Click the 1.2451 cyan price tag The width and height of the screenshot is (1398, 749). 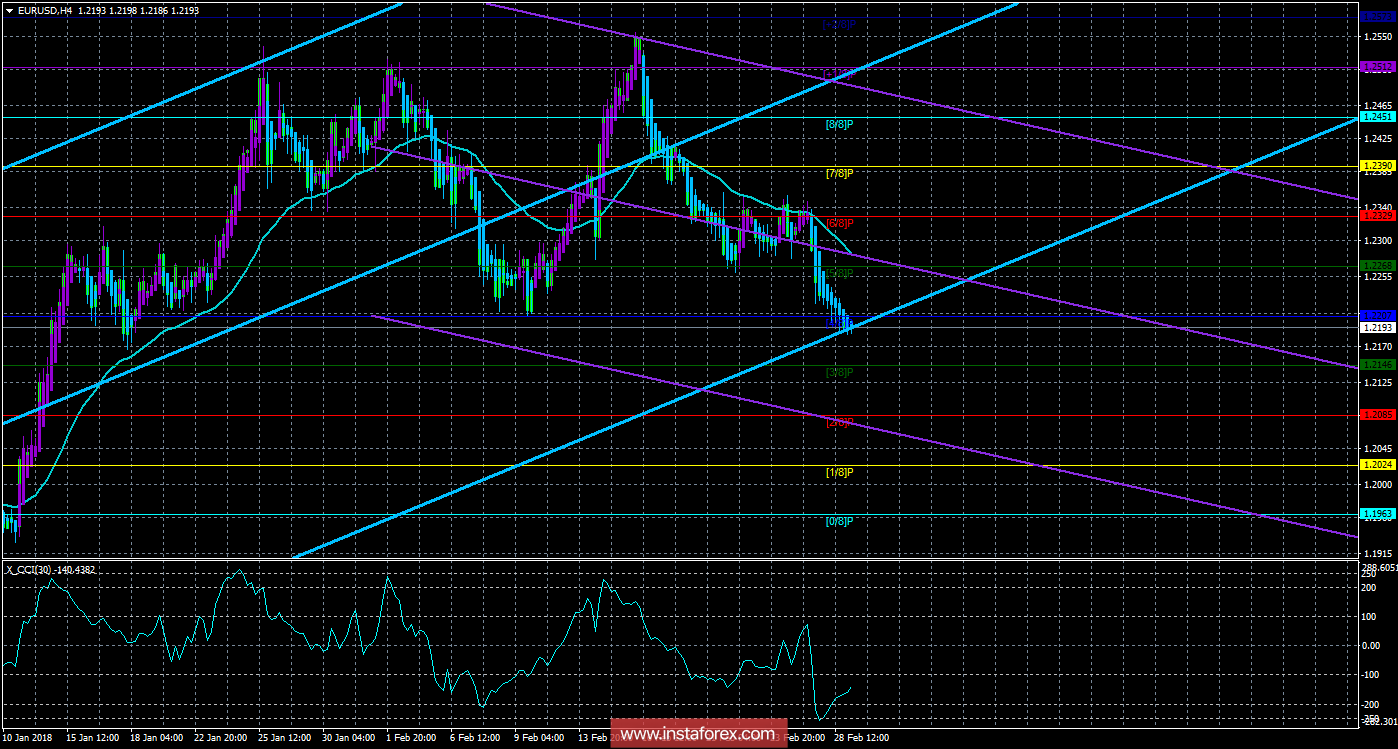pos(1377,117)
